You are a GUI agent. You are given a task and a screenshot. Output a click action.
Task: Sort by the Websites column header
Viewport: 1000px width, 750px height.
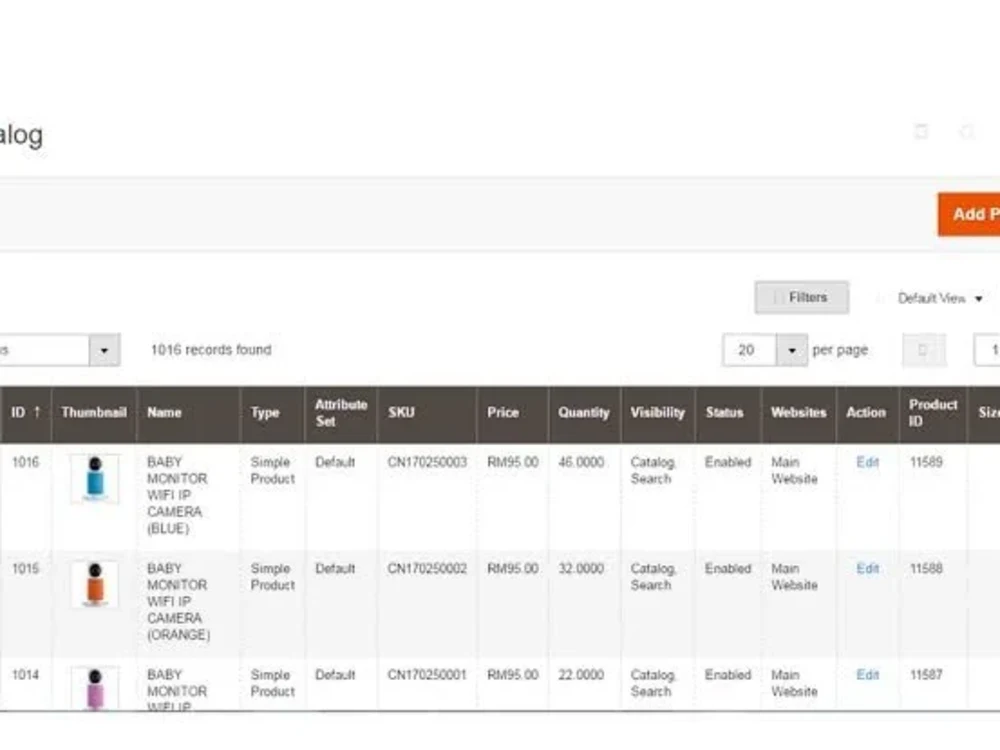798,413
